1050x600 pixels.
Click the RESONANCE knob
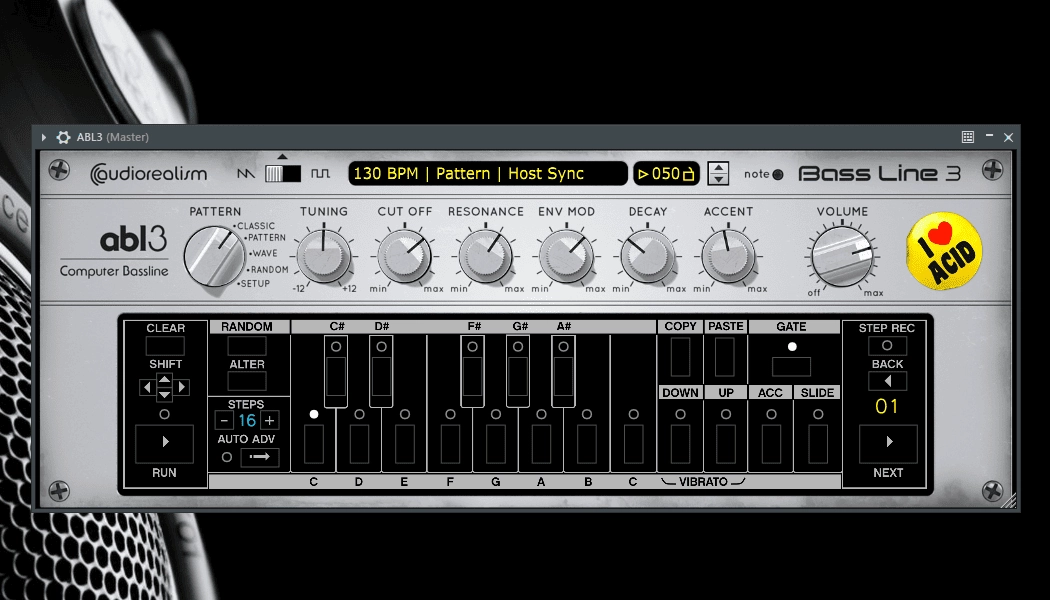(485, 255)
